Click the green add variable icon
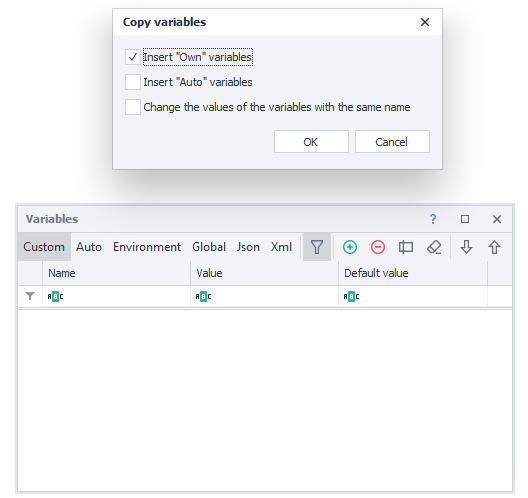Screen dimensions: 528x498 (350, 247)
